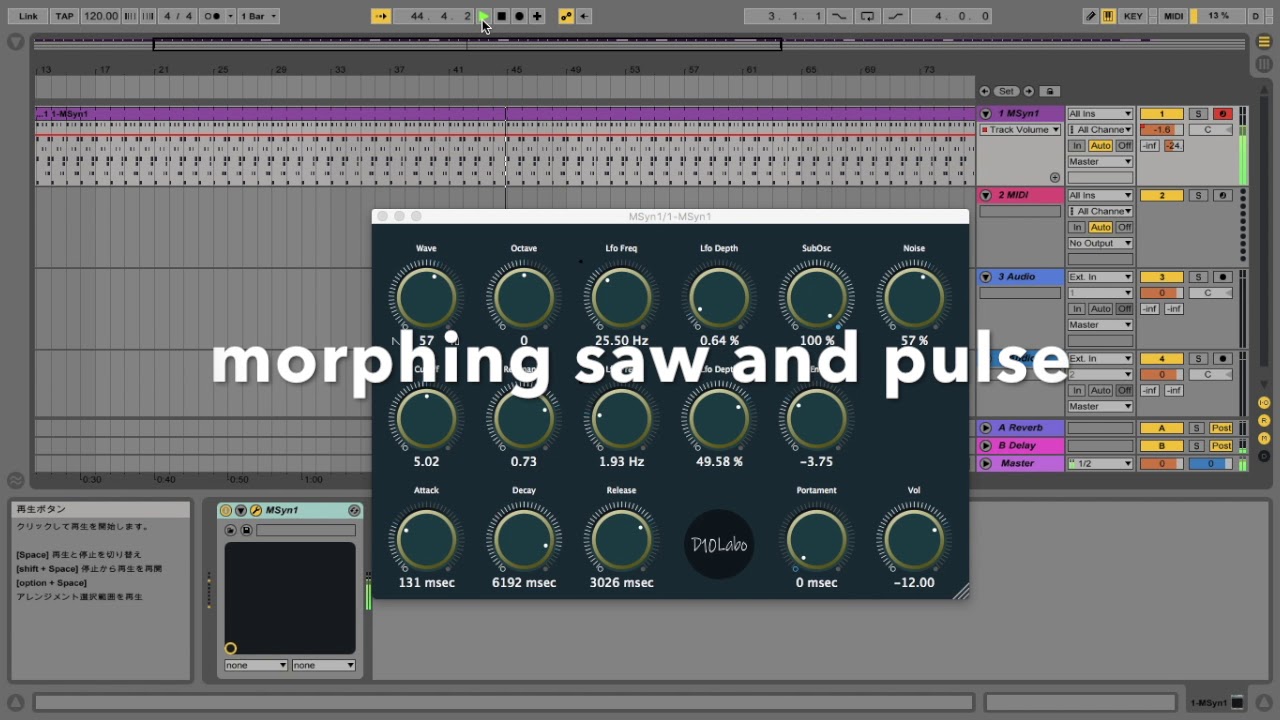
Task: Collapse track 1 MSyn1
Action: 986,114
